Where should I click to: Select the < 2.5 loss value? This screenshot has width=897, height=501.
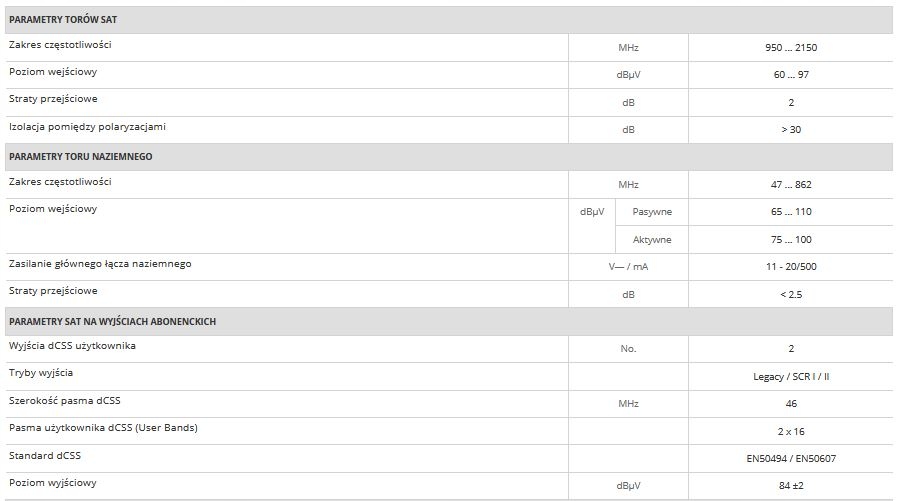[x=790, y=294]
